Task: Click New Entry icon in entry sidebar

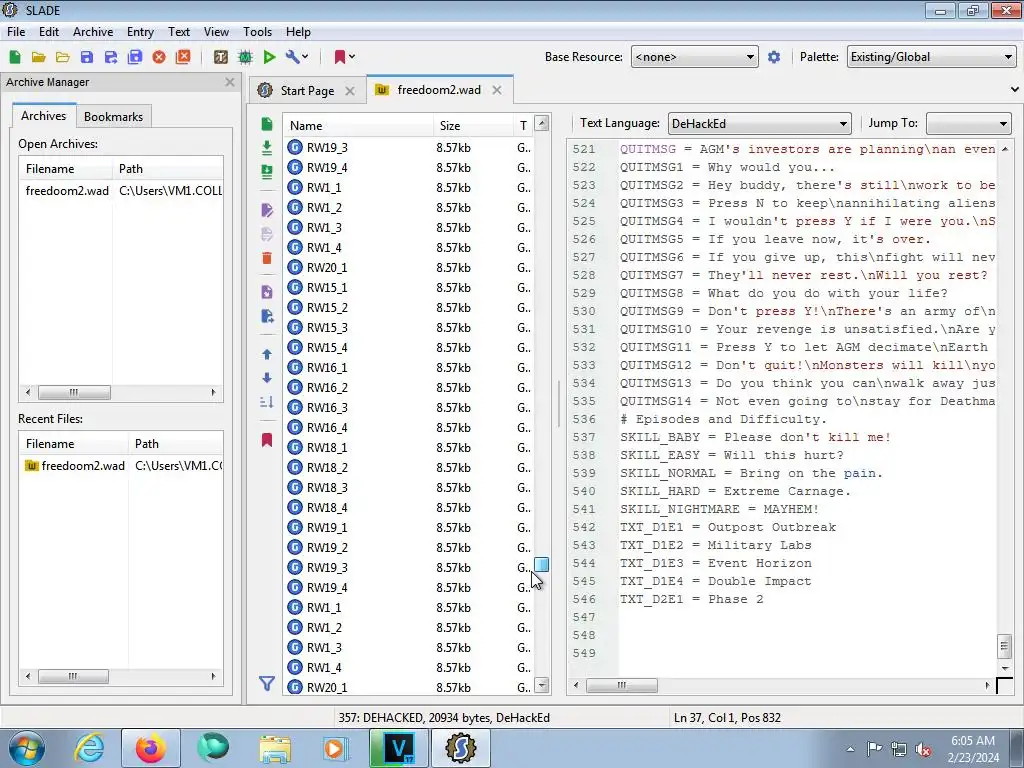Action: (266, 124)
